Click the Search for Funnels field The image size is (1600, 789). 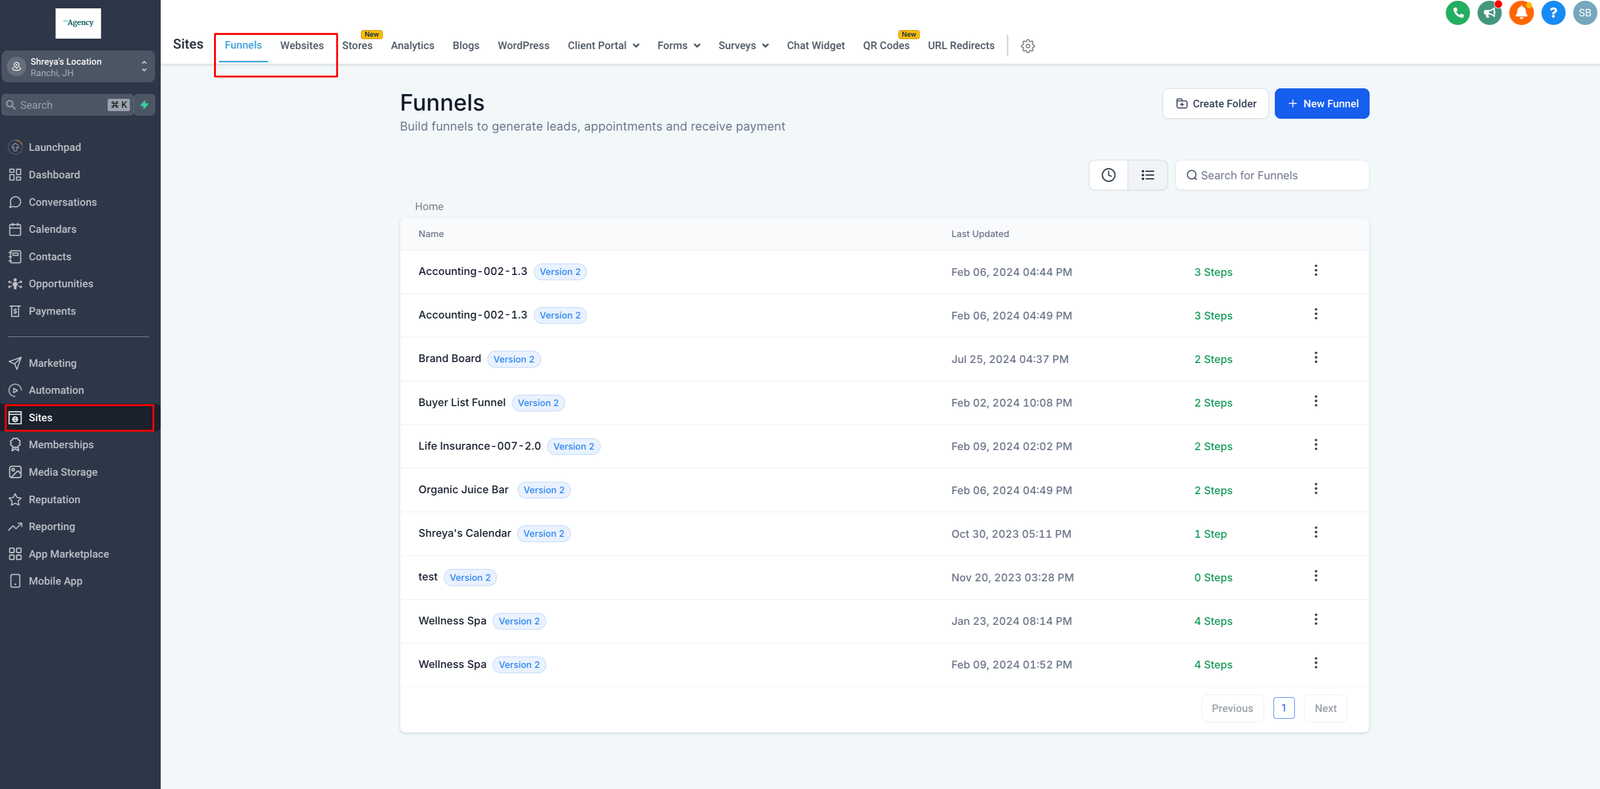[1280, 175]
